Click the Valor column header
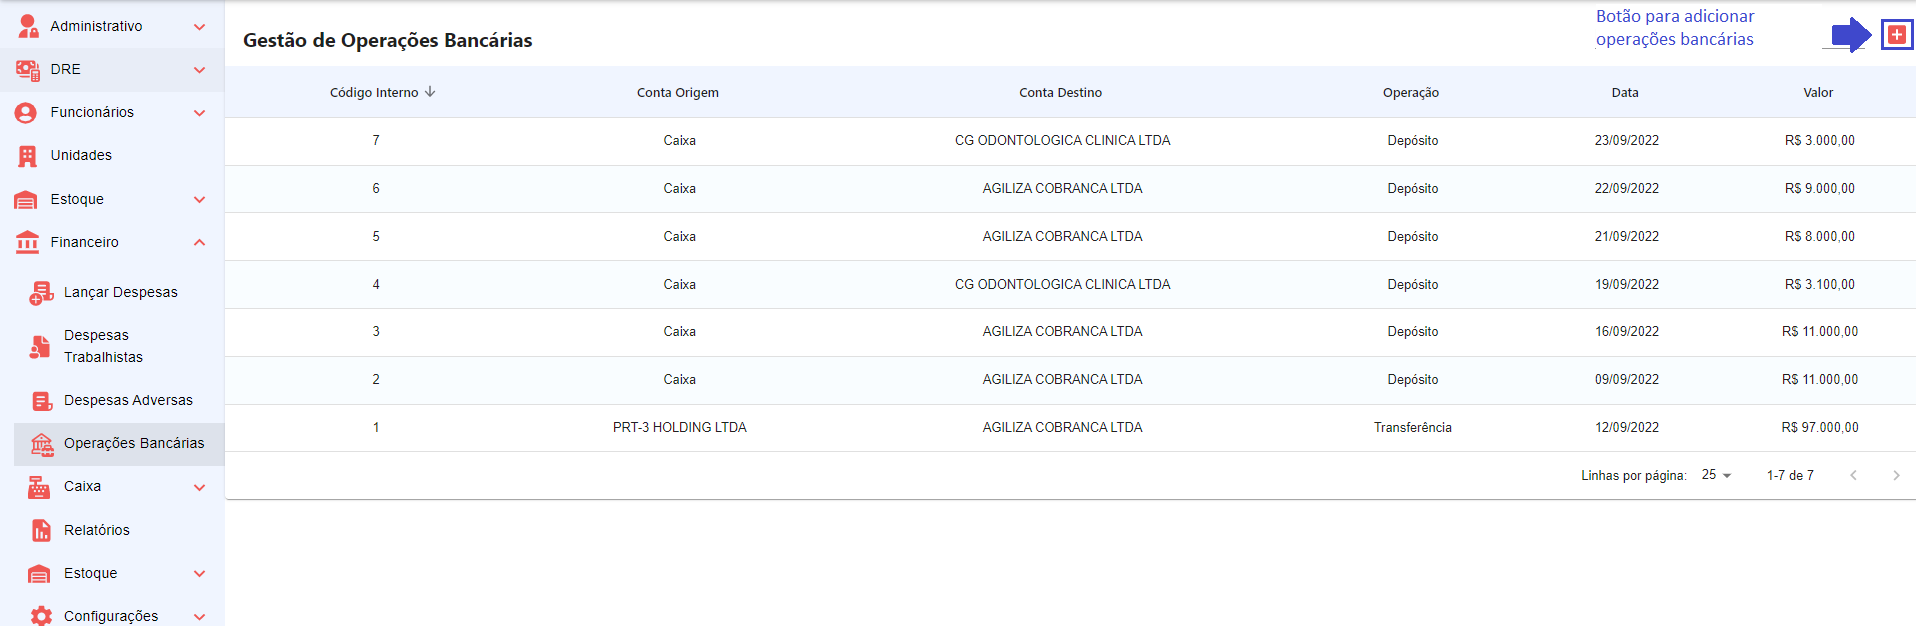 (1817, 92)
